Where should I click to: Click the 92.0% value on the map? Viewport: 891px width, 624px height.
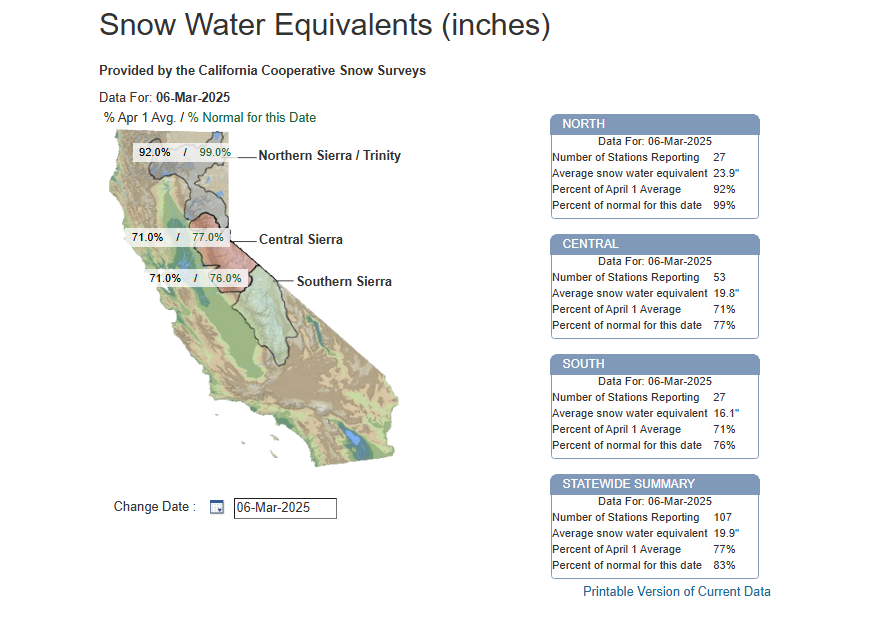tap(155, 152)
